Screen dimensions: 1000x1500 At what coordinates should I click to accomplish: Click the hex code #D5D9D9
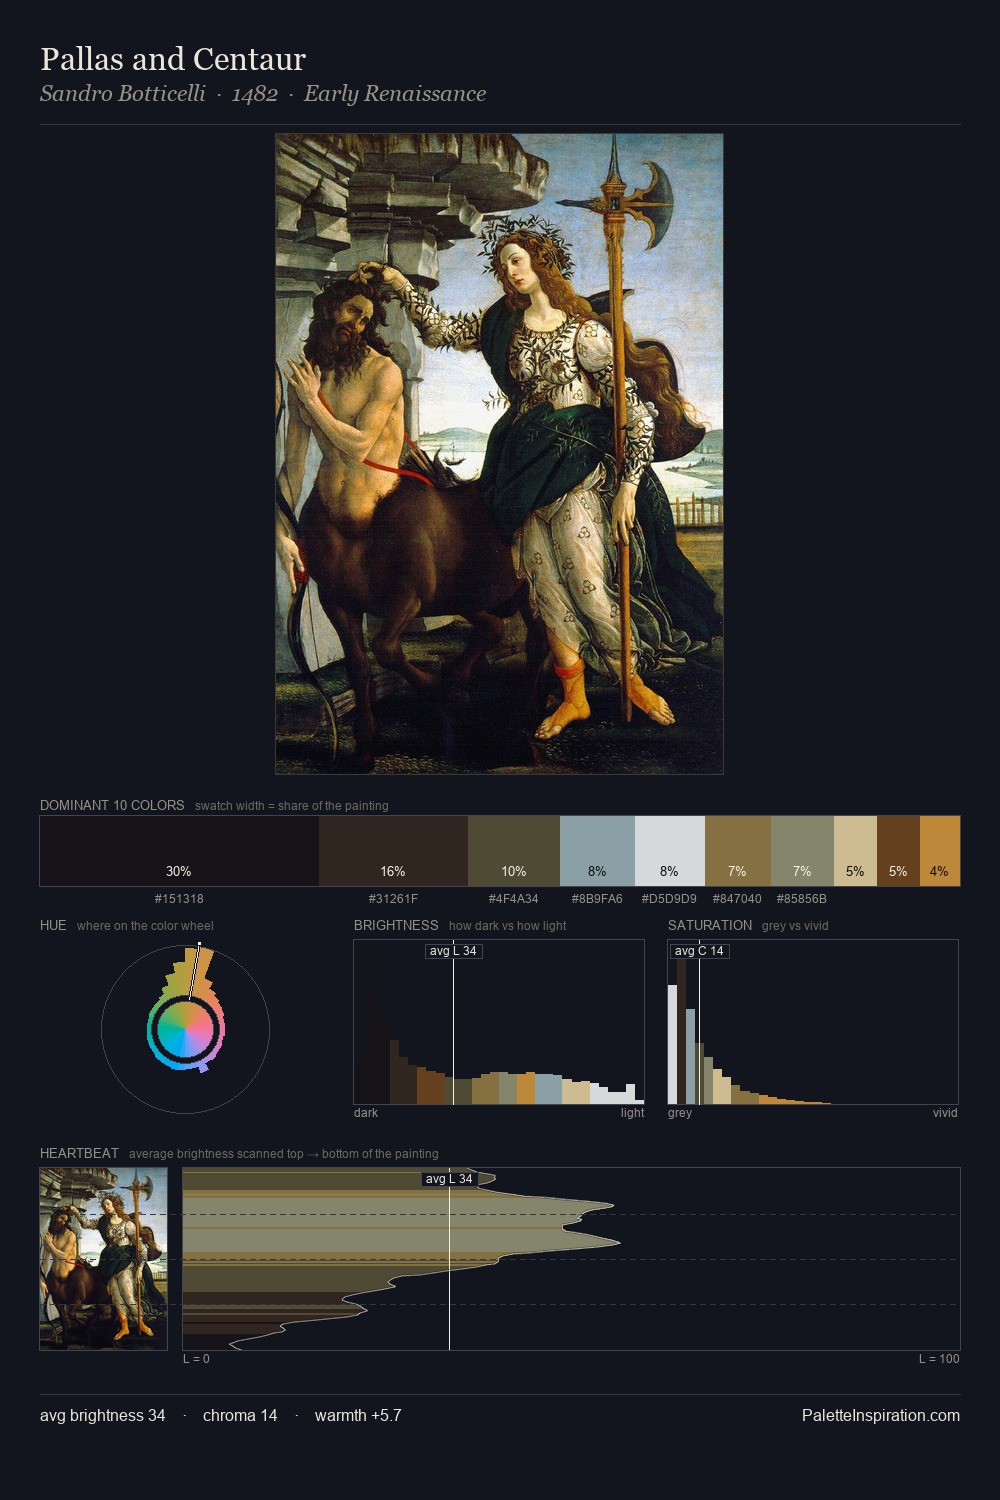tap(669, 899)
